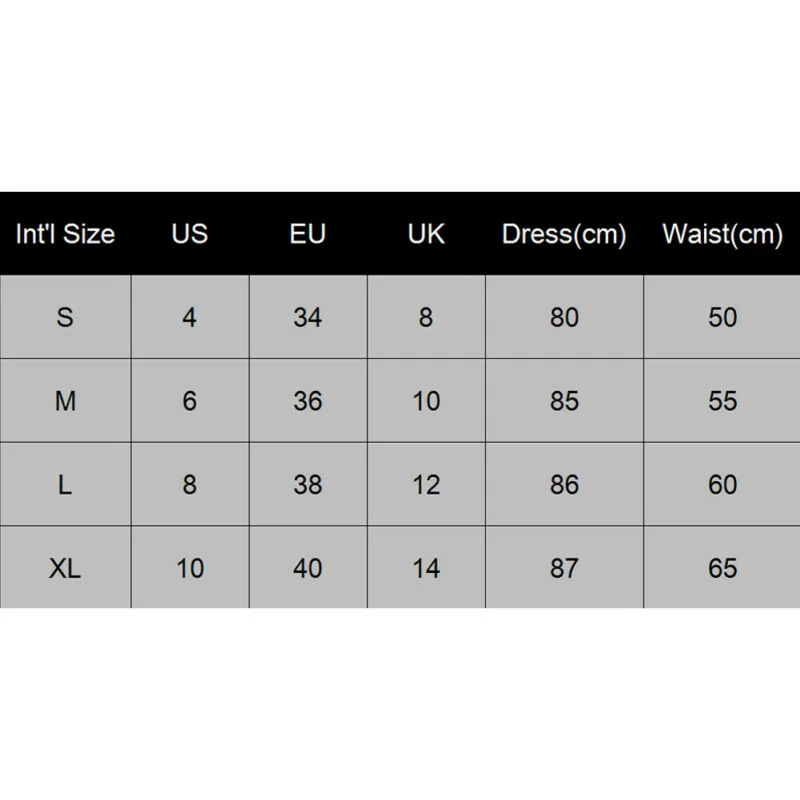Click the Int'l Size column header
Image resolution: width=800 pixels, height=800 pixels.
65,234
